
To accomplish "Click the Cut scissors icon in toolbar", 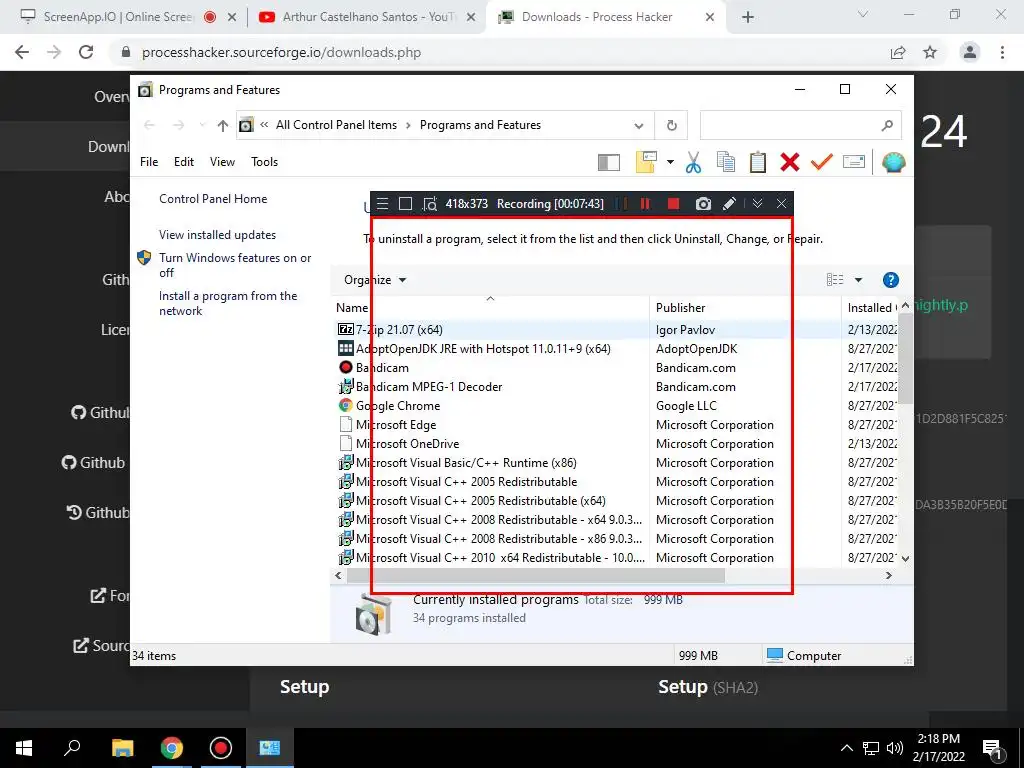I will pos(694,162).
